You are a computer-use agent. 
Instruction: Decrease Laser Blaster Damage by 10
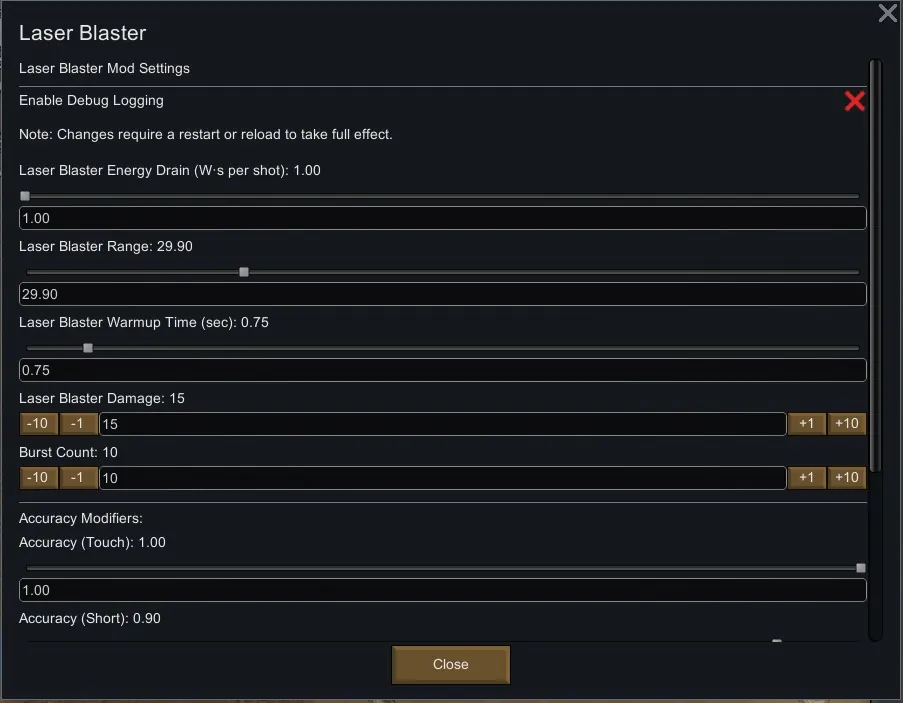(38, 424)
